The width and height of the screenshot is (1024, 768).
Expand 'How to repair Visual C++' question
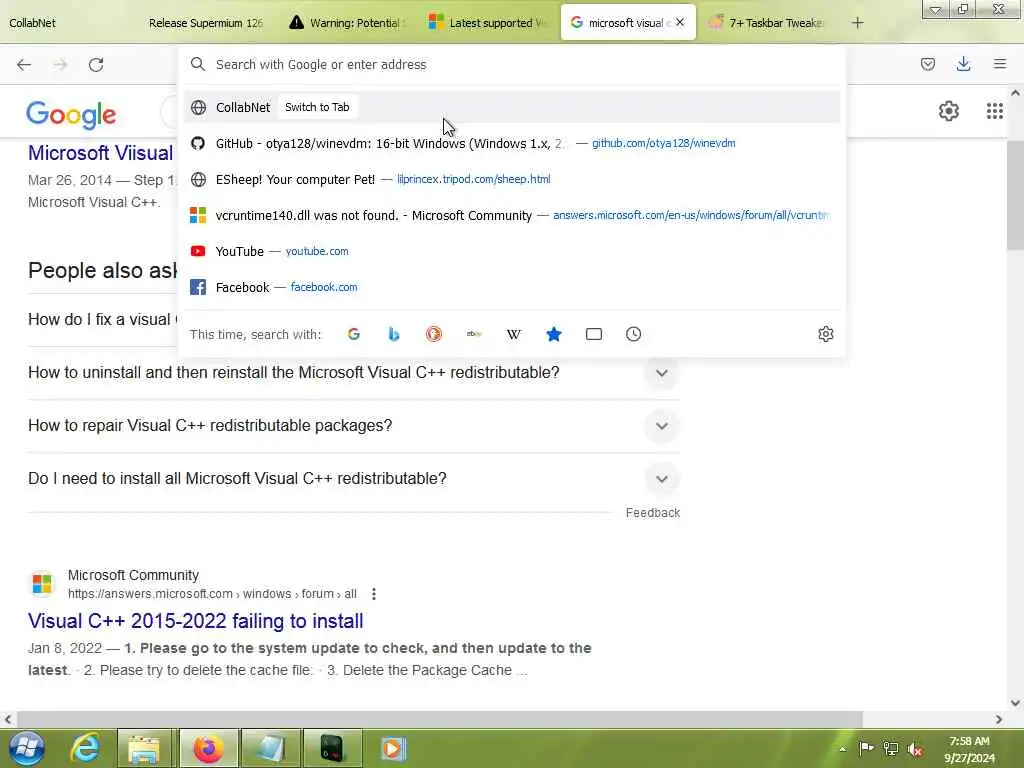(662, 426)
